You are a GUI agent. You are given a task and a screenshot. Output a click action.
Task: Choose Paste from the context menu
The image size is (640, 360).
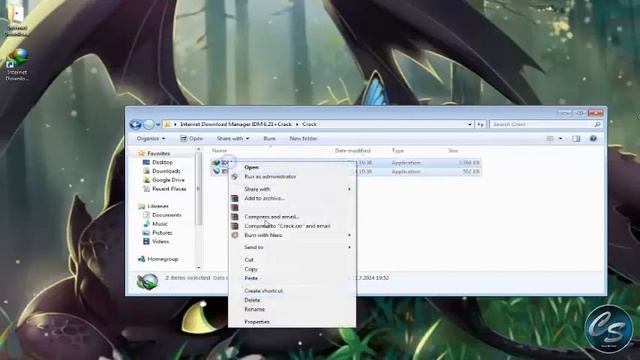click(251, 278)
